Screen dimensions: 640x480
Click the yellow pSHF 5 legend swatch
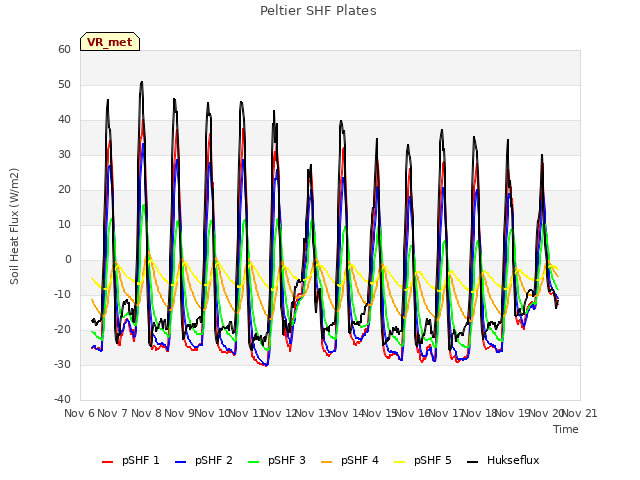pyautogui.click(x=400, y=462)
